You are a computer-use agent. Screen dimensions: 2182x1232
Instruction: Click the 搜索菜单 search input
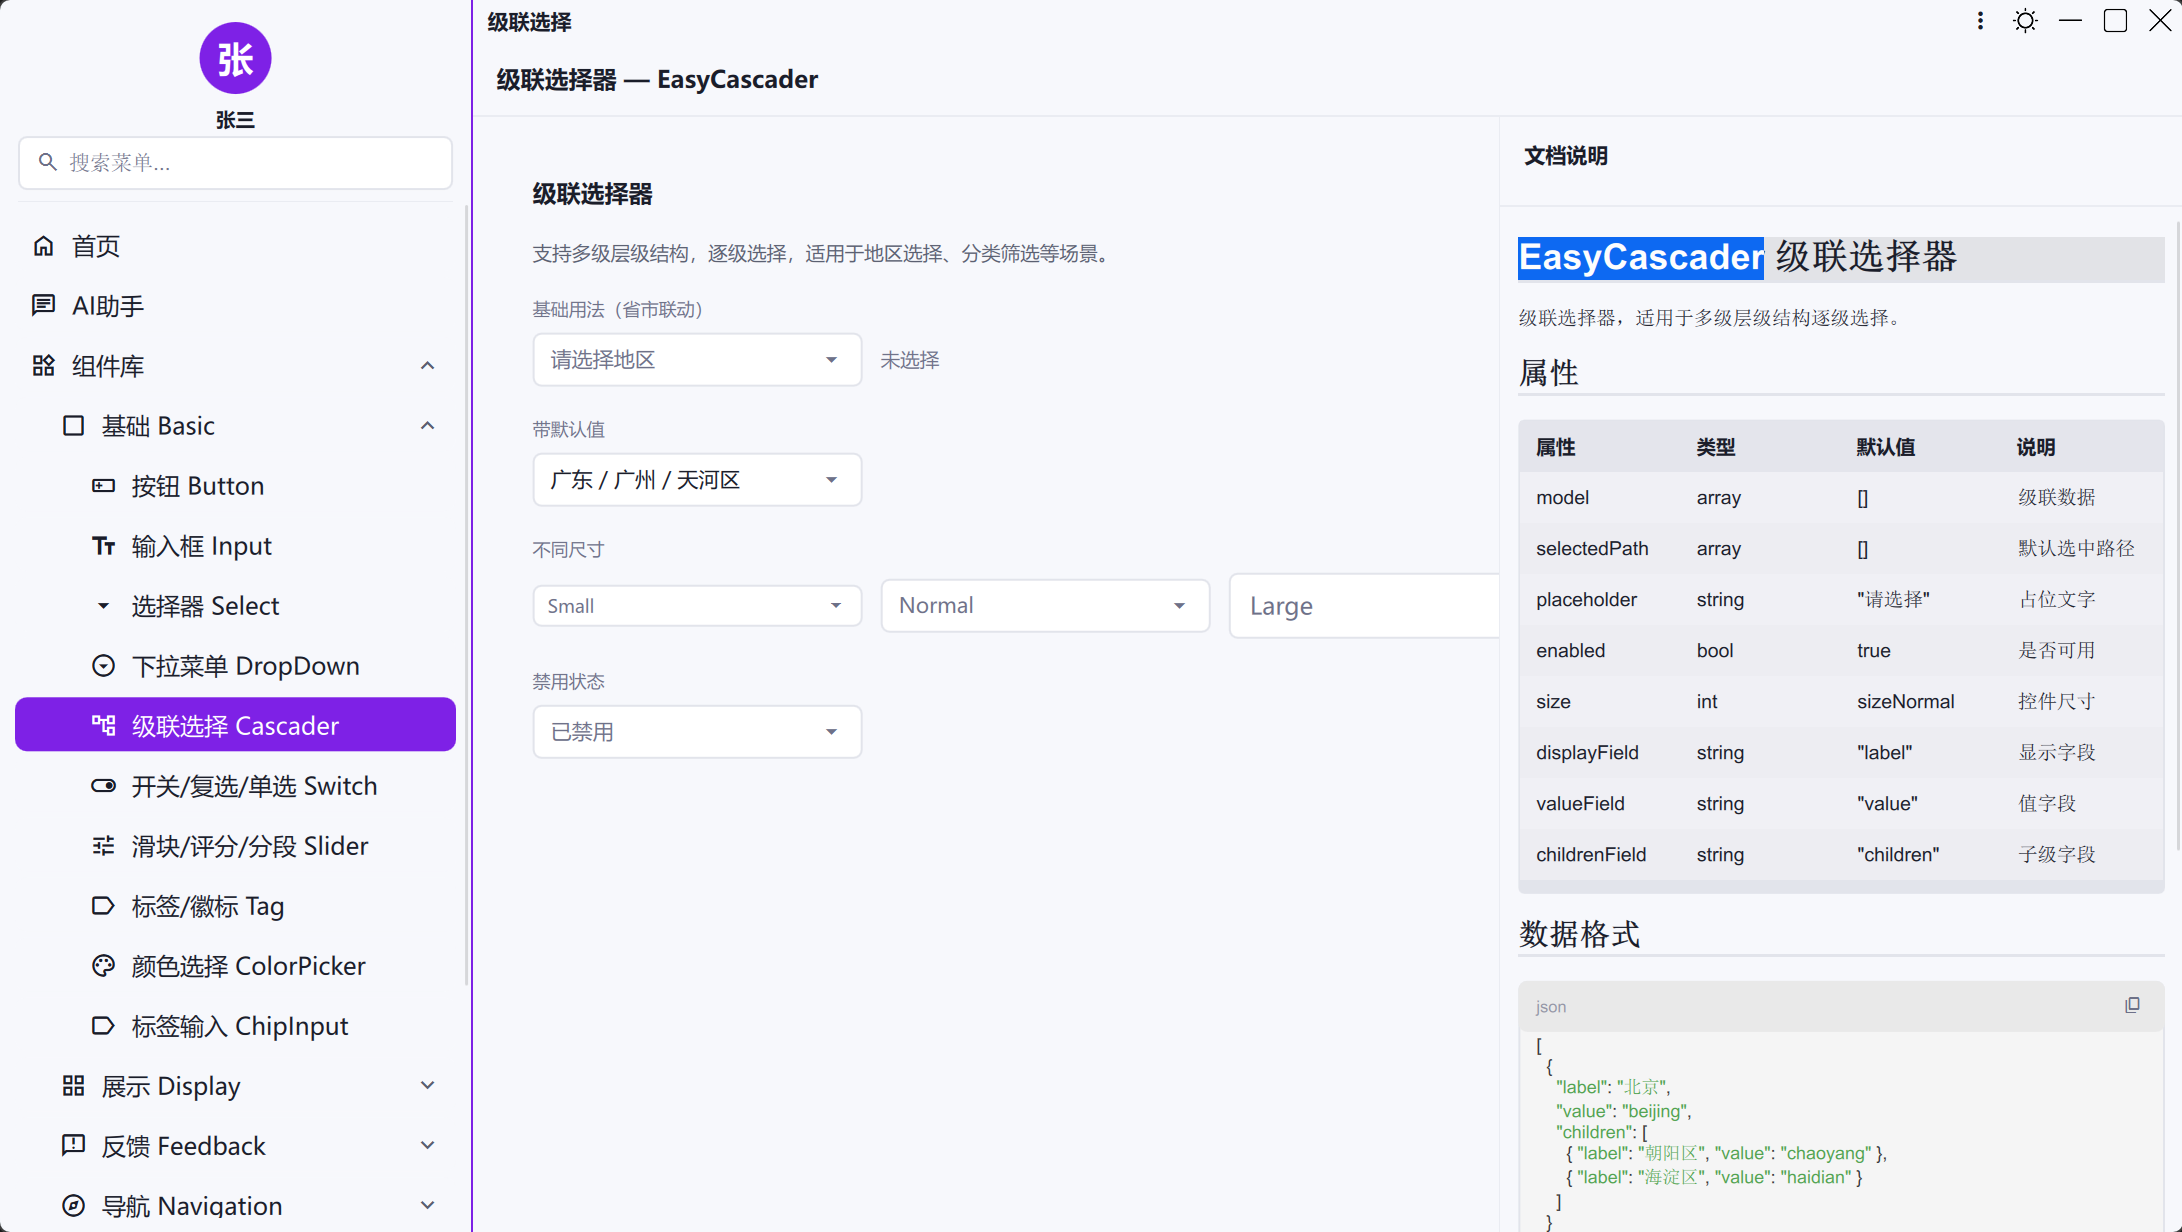[x=235, y=162]
